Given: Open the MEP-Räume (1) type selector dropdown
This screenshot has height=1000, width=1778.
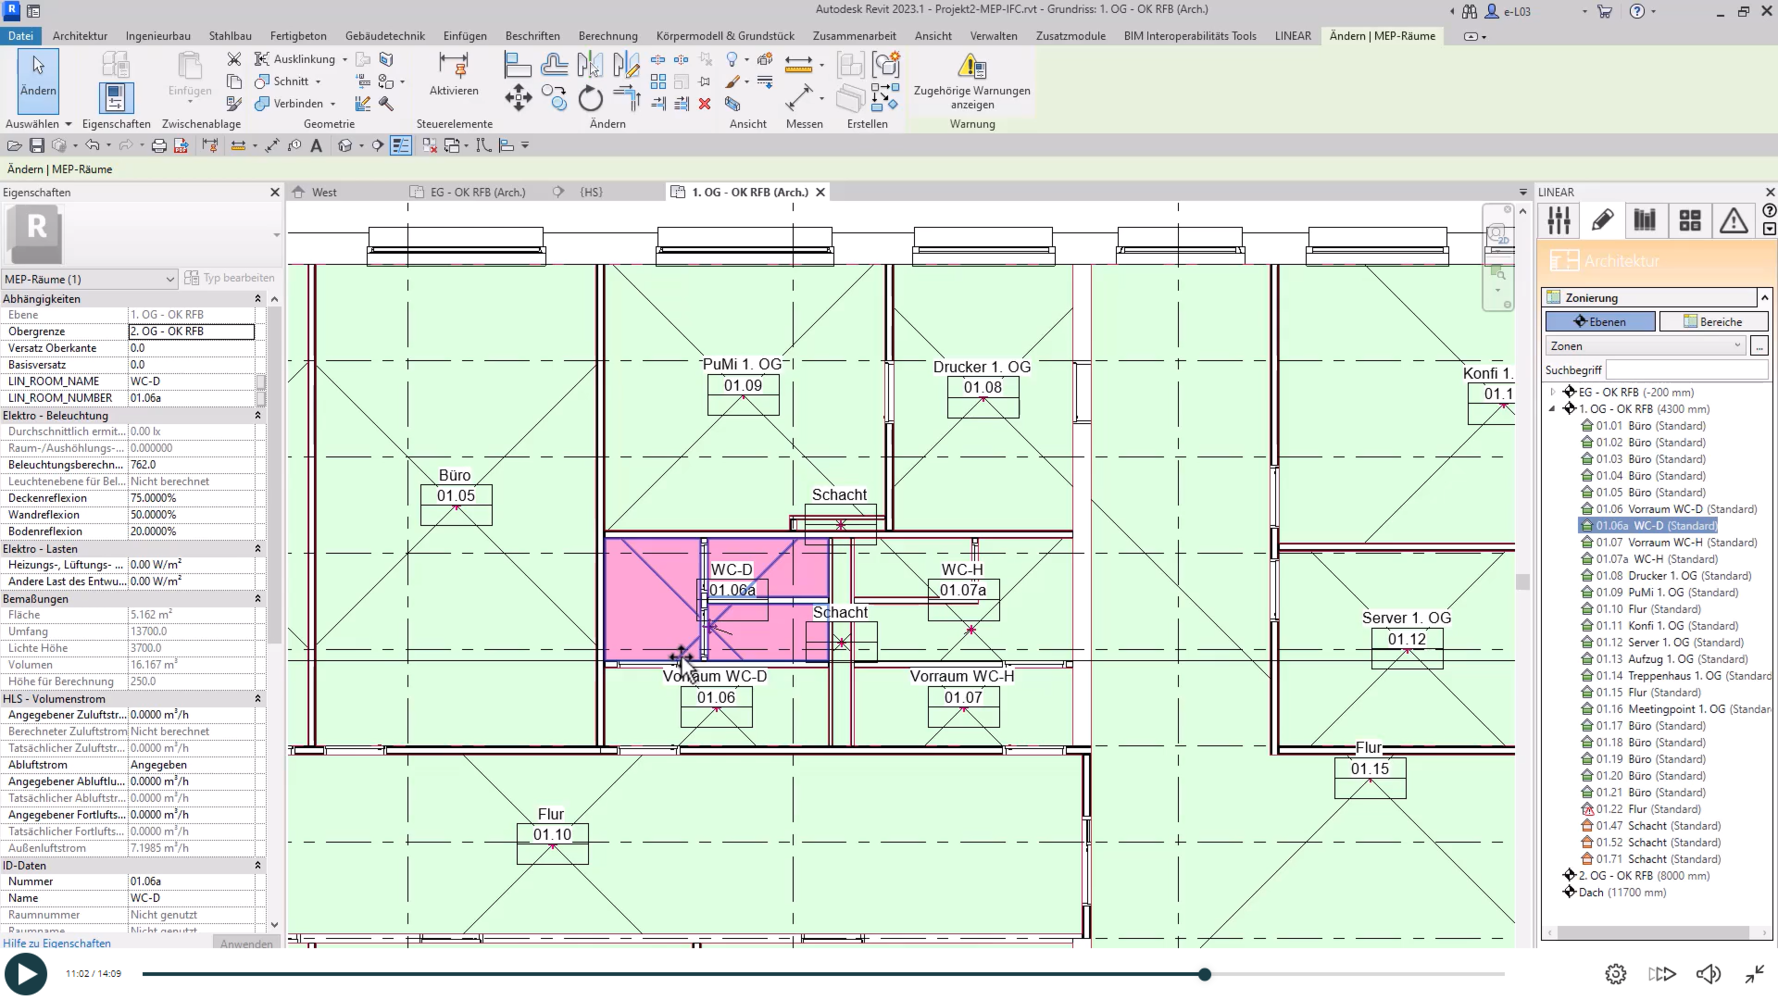Looking at the screenshot, I should coord(89,279).
